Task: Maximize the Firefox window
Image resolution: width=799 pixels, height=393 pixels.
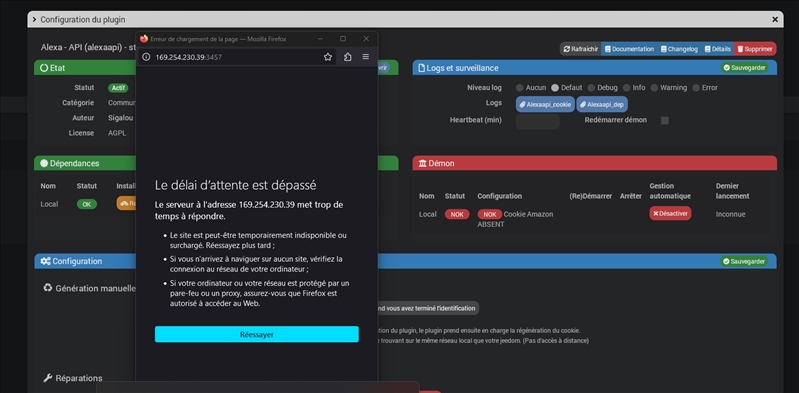Action: (343, 39)
